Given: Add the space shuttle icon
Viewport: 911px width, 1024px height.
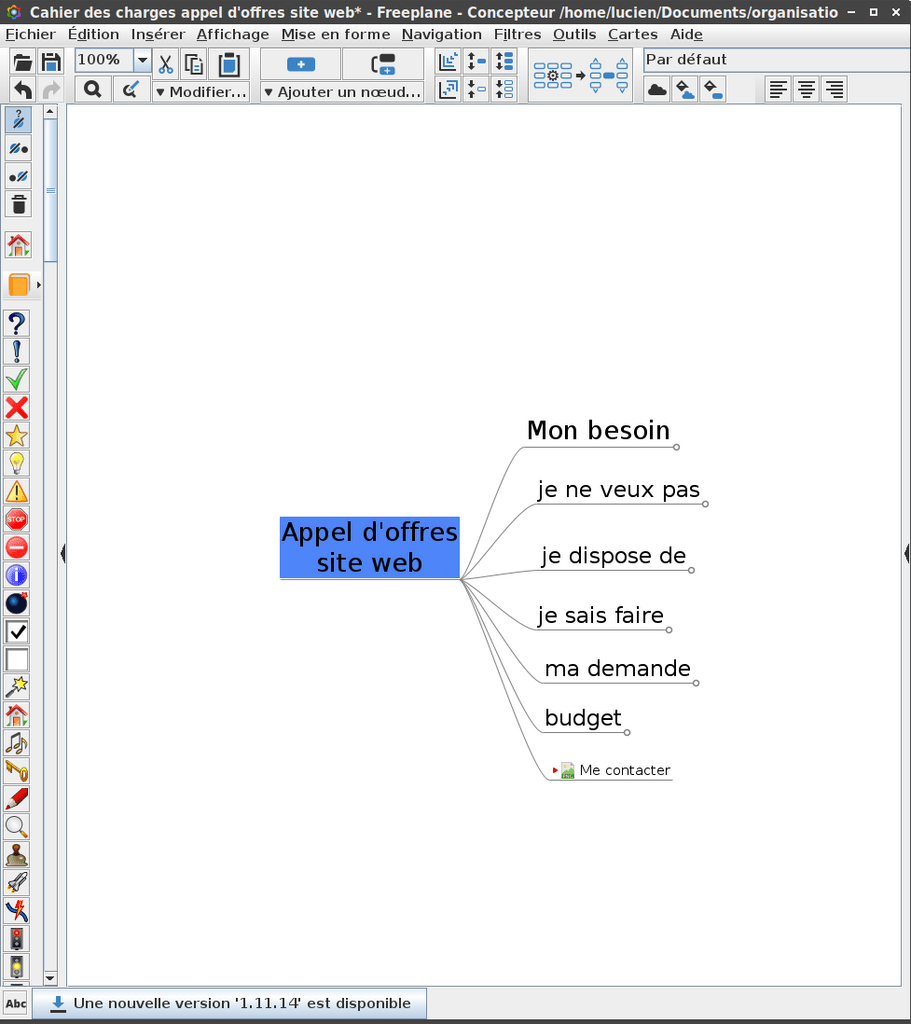Looking at the screenshot, I should (17, 882).
